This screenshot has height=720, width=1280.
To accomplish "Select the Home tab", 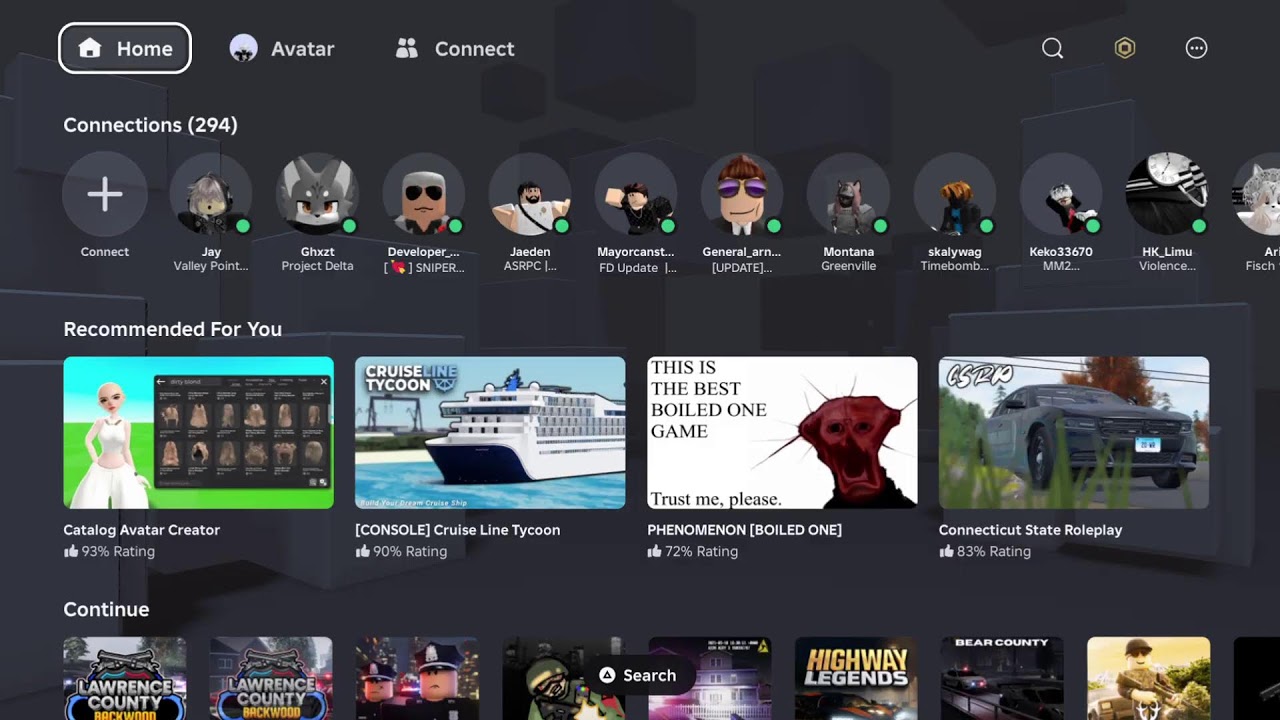I will coord(125,48).
